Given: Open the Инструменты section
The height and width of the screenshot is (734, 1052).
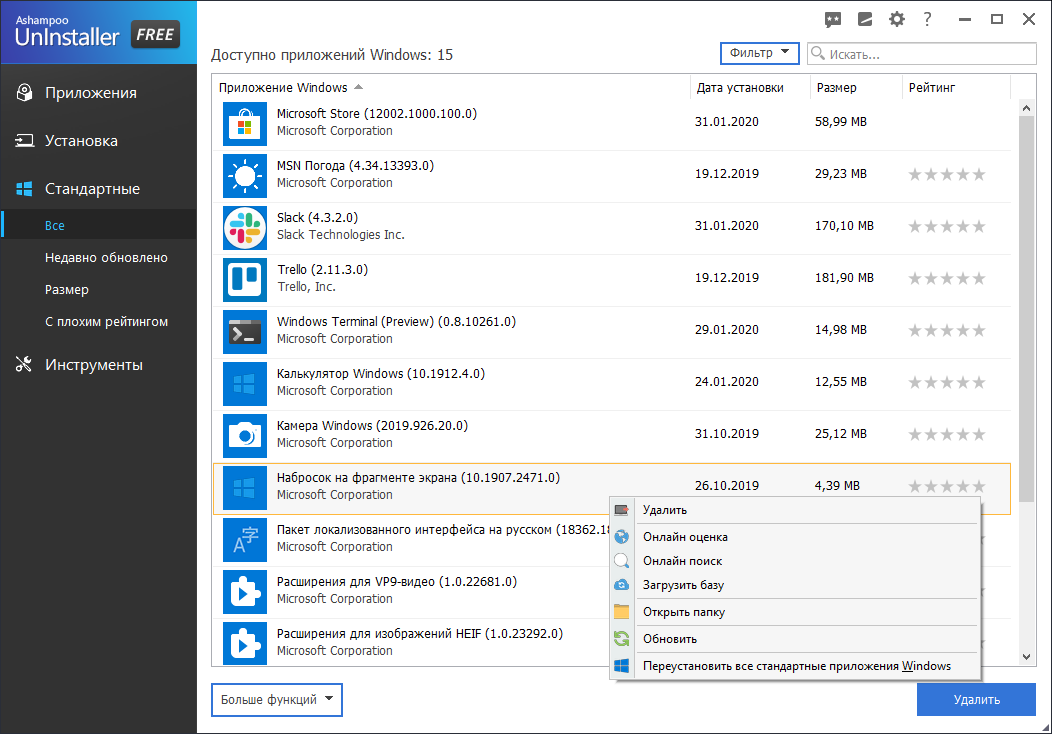Looking at the screenshot, I should 99,364.
